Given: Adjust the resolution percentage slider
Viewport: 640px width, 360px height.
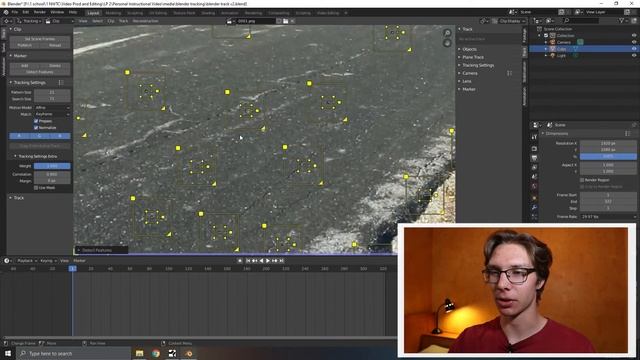Looking at the screenshot, I should coord(608,156).
